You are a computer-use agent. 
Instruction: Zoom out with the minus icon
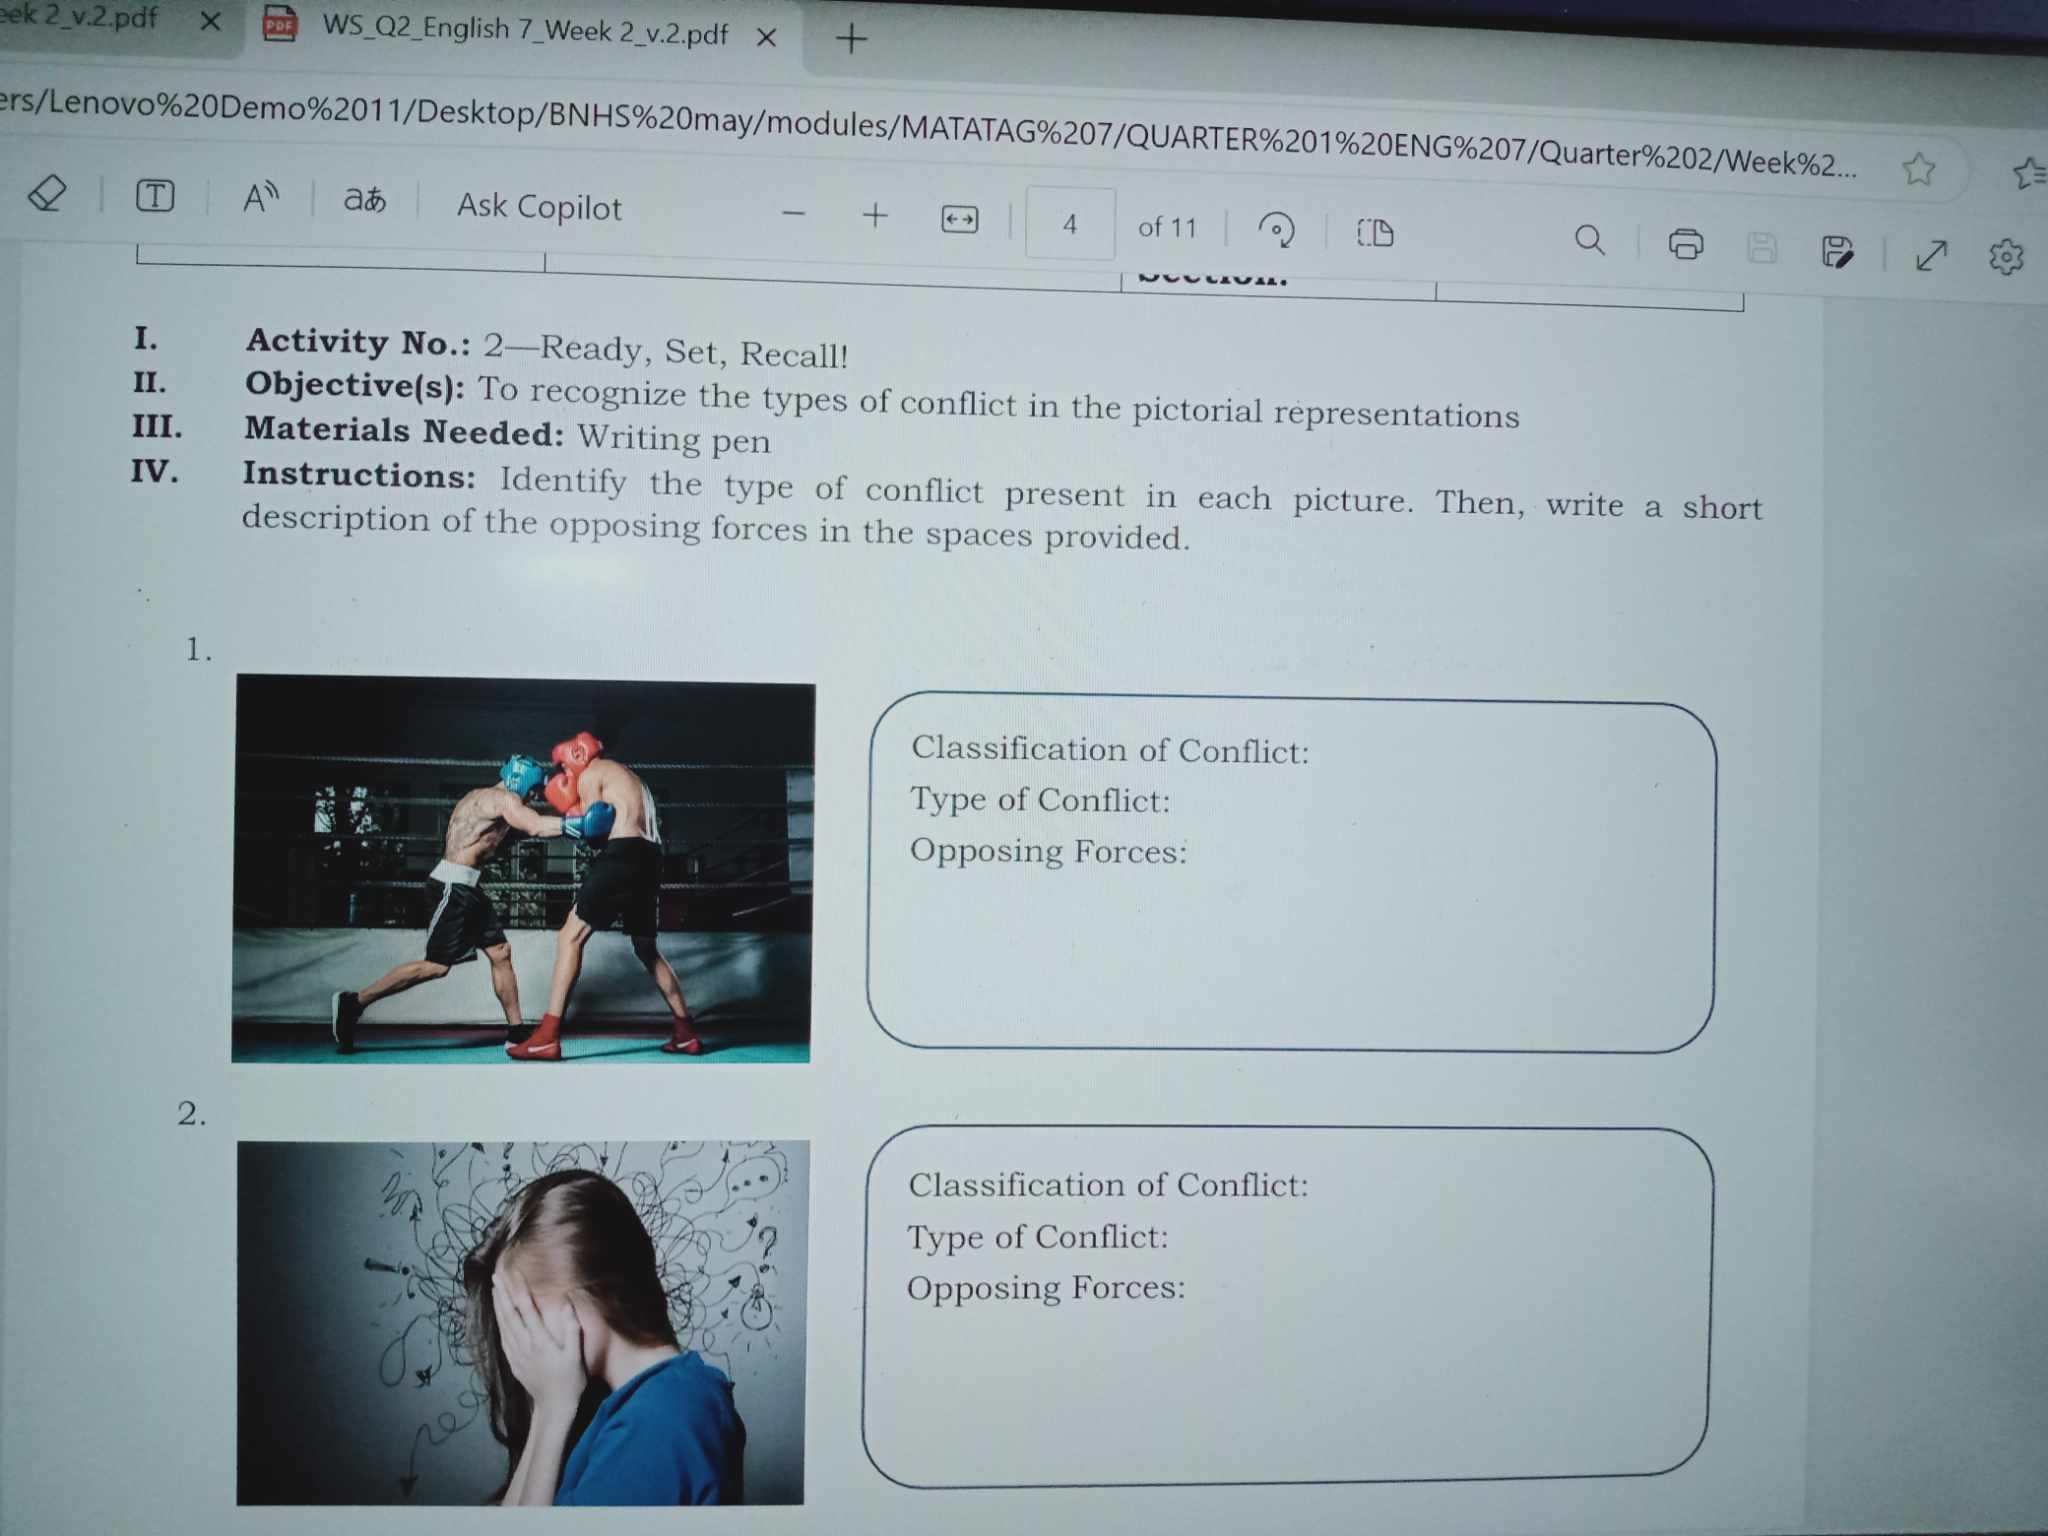tap(794, 213)
